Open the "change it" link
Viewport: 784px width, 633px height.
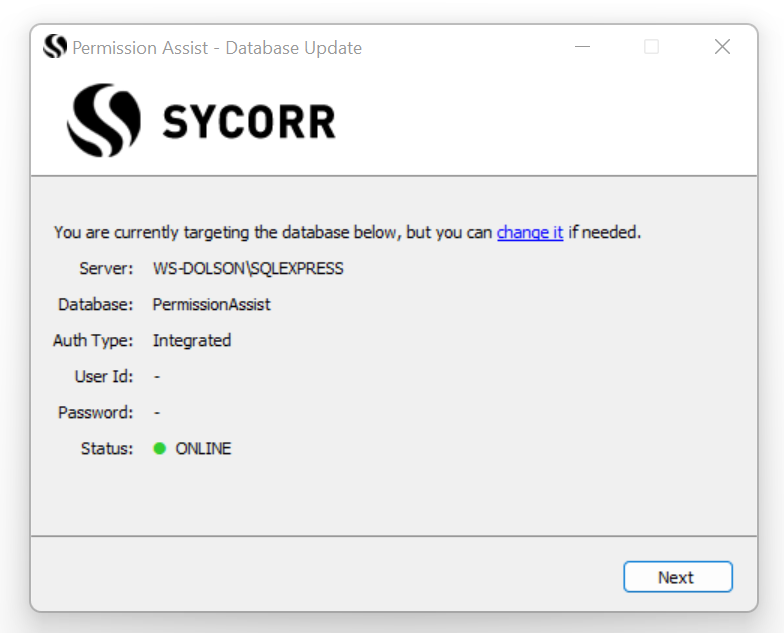click(530, 232)
